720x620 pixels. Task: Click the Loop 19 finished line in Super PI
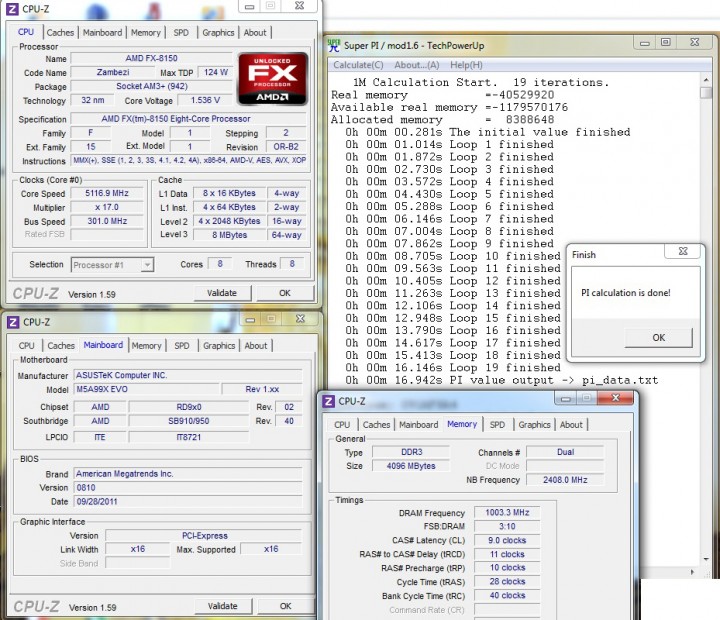tap(453, 368)
